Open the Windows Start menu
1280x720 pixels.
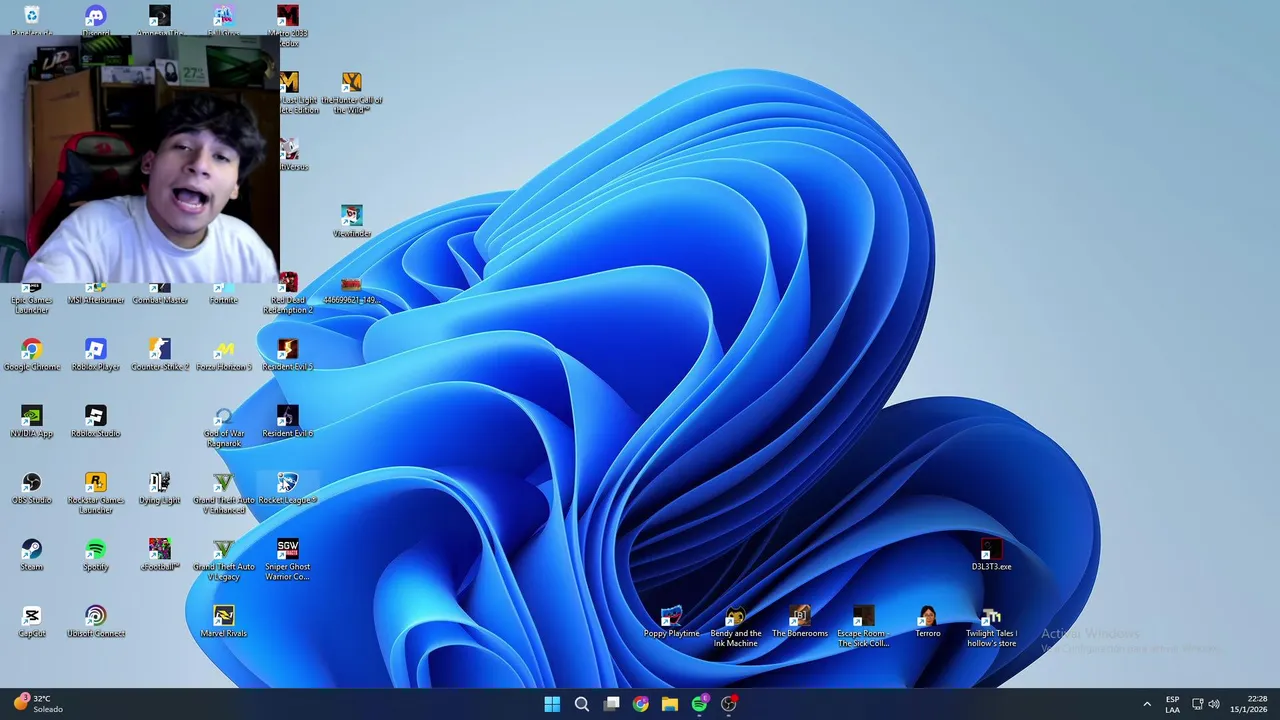[552, 704]
